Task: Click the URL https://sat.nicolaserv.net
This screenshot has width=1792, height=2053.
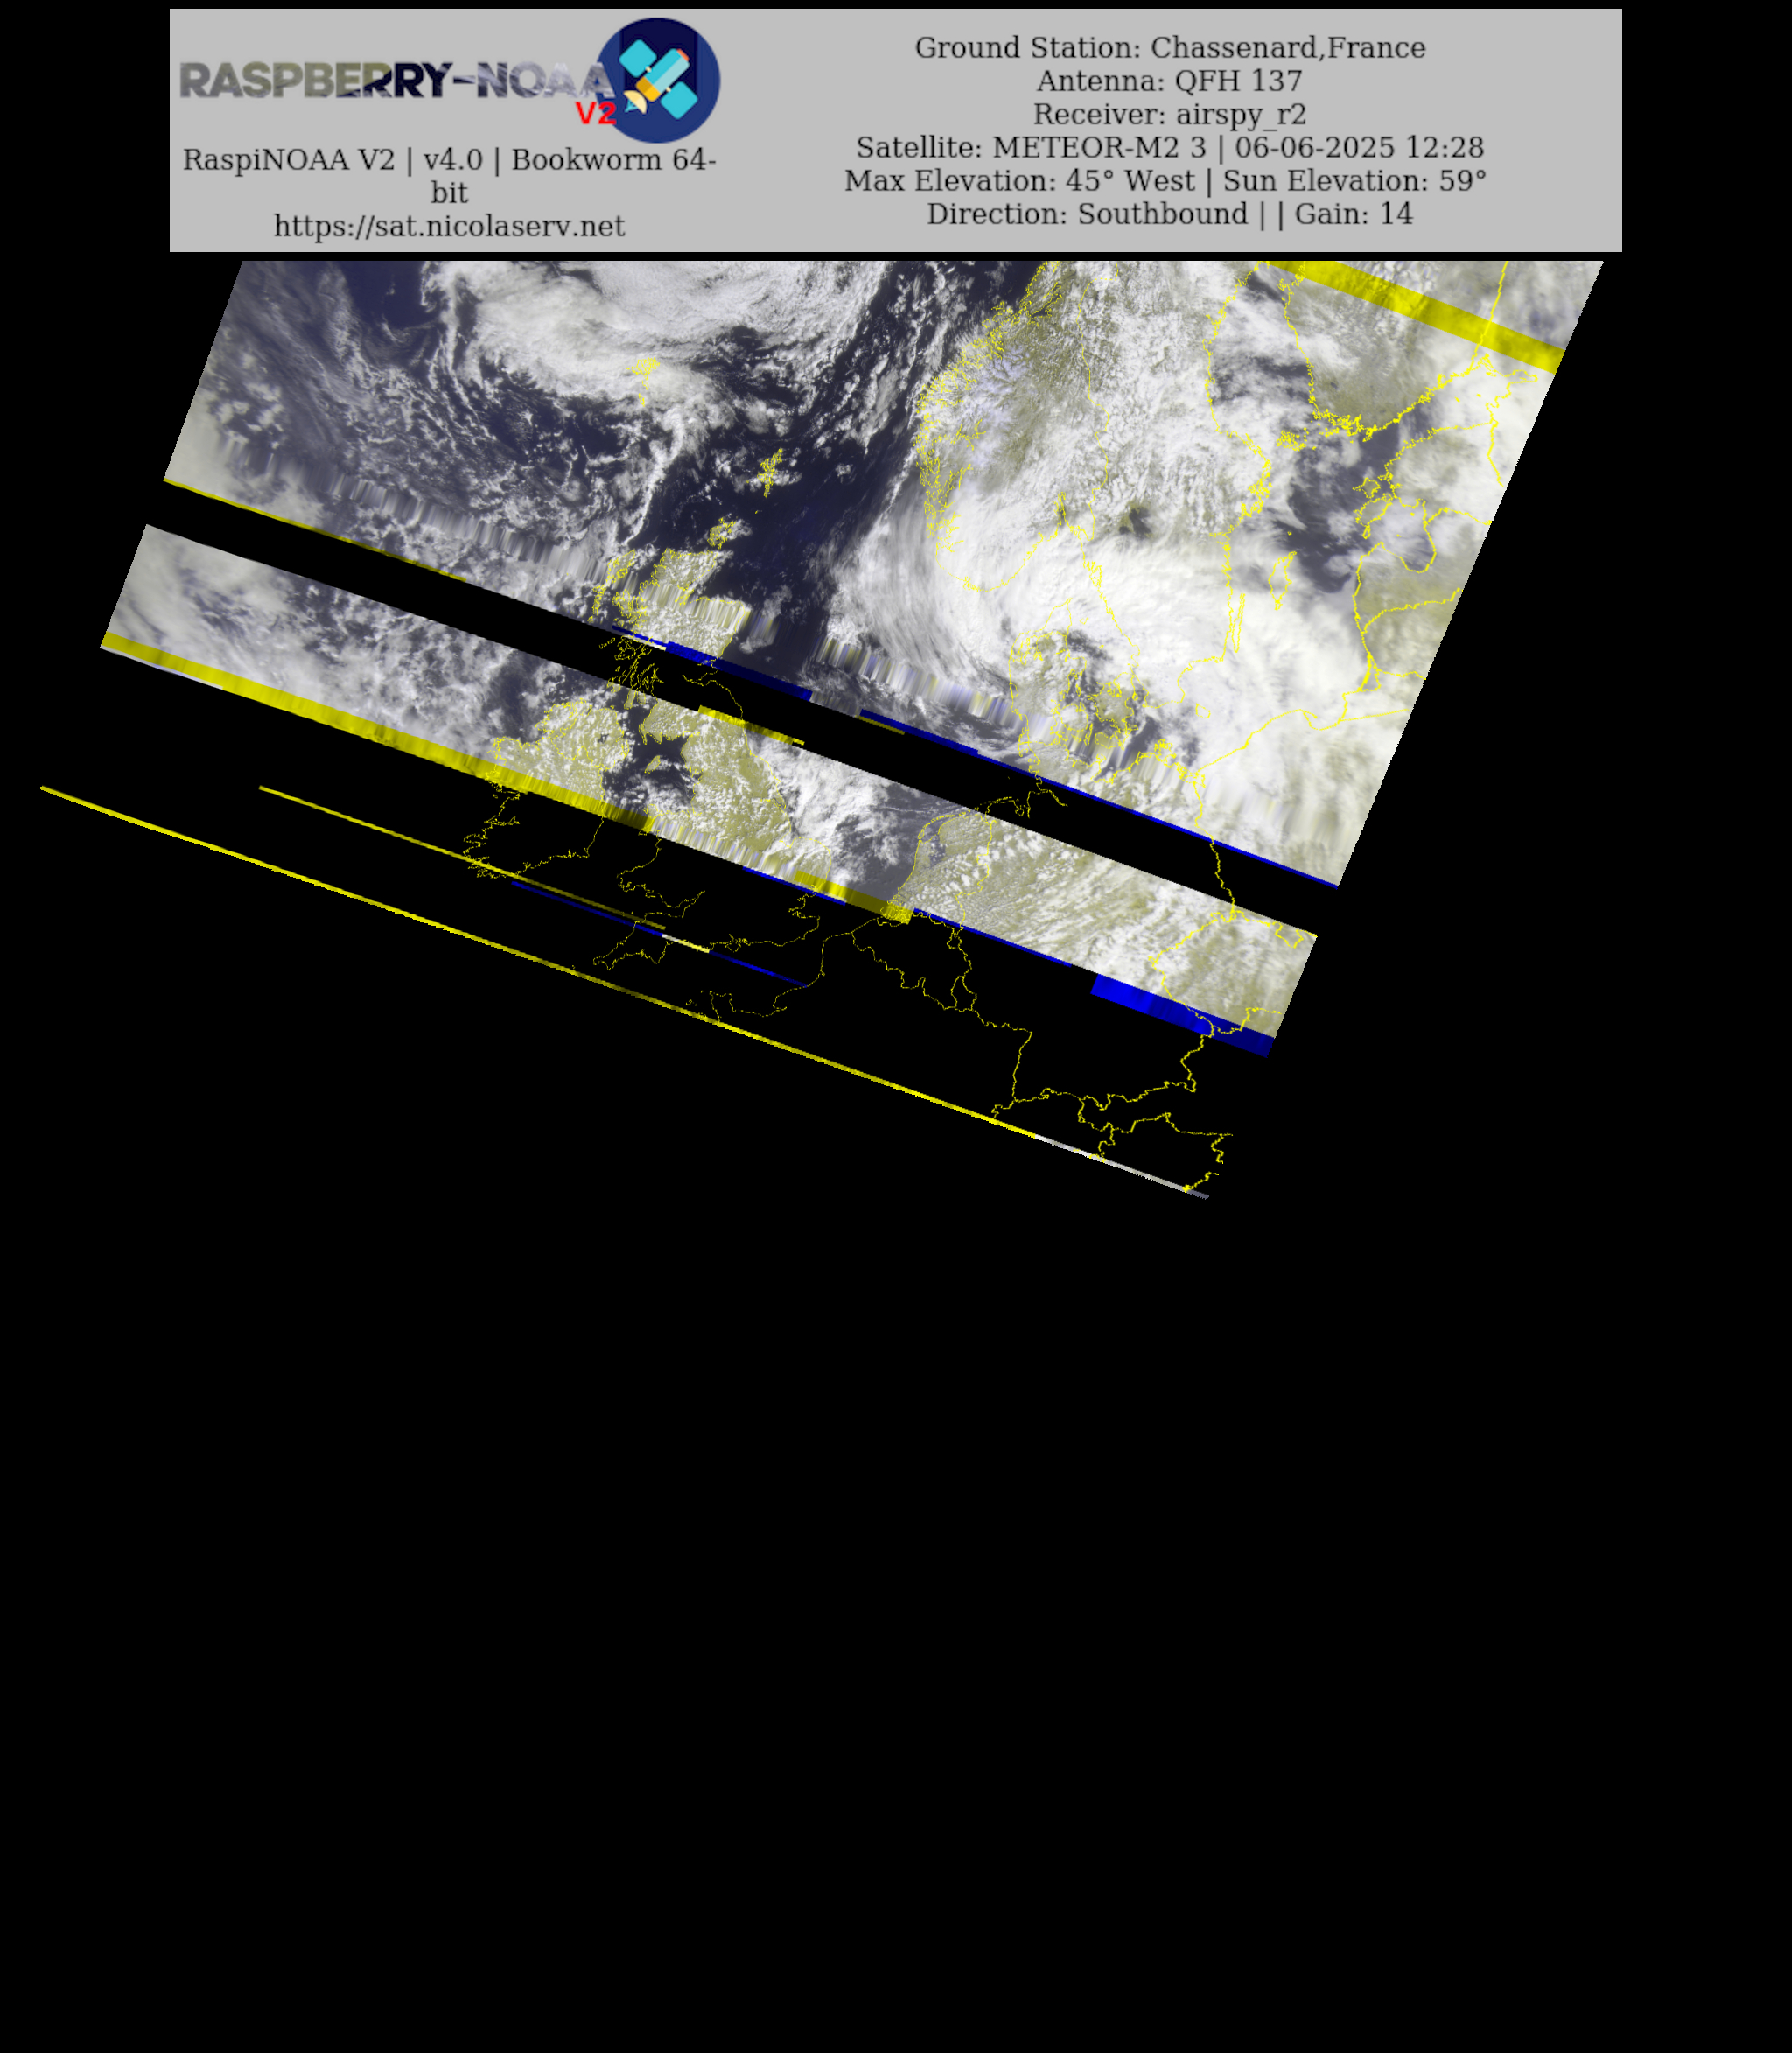Action: [x=449, y=226]
